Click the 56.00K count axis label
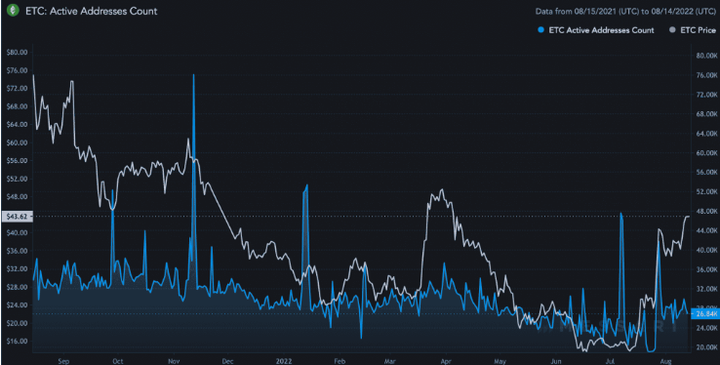This screenshot has height=365, width=720. [x=706, y=172]
